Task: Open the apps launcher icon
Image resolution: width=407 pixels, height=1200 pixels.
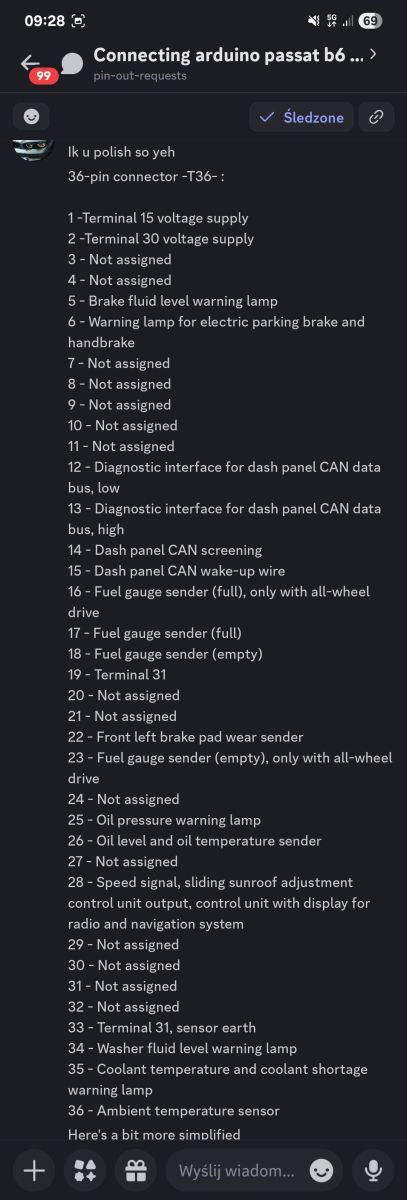Action: point(84,1170)
